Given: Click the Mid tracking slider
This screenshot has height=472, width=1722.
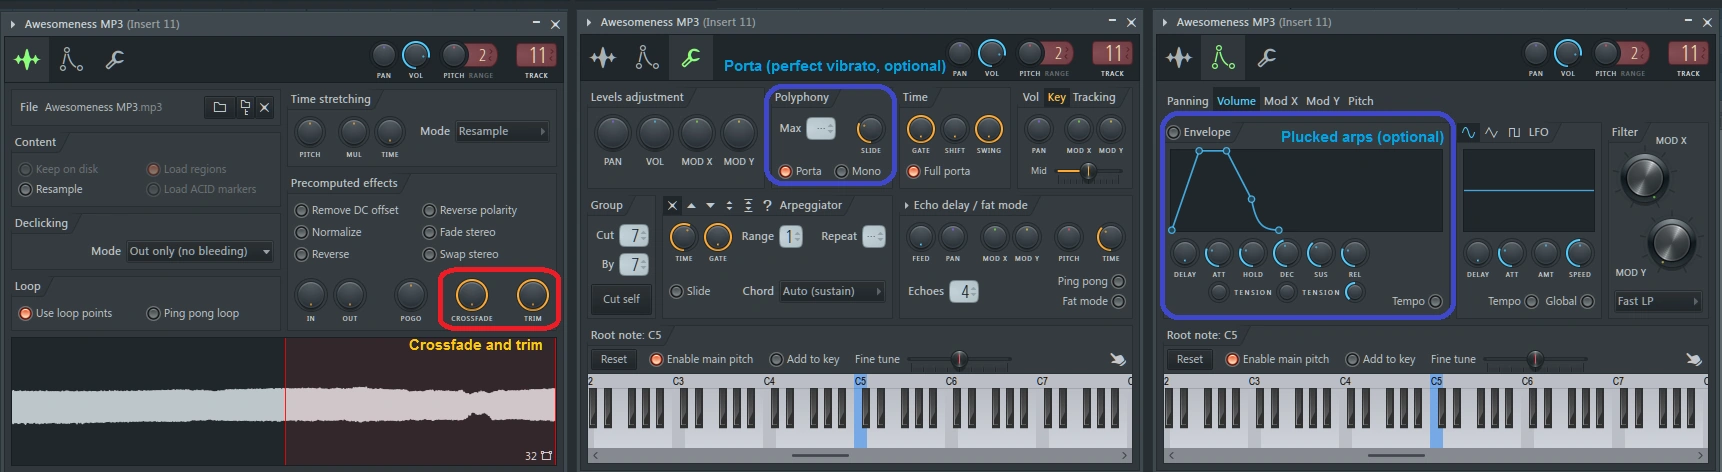Looking at the screenshot, I should click(1088, 171).
